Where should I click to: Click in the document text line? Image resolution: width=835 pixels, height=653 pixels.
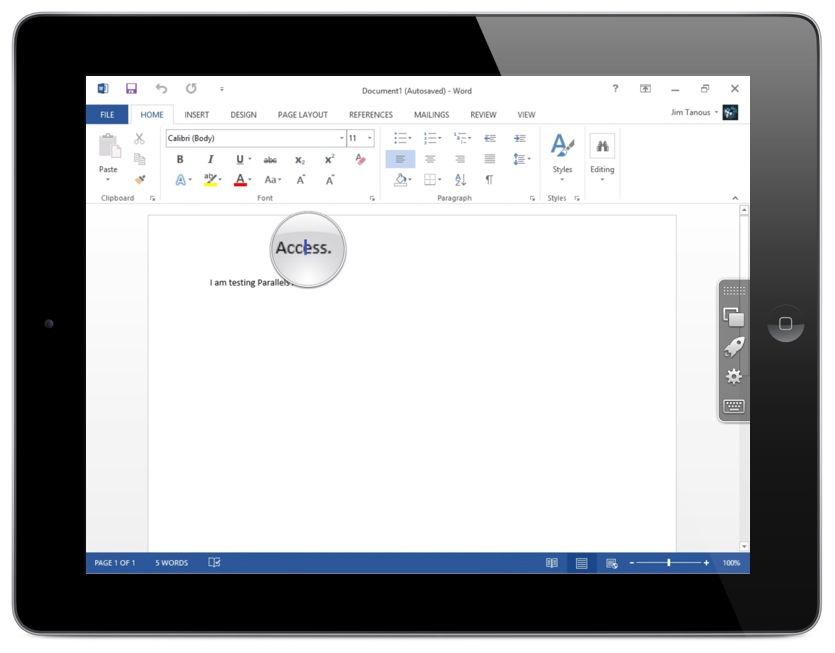(251, 283)
